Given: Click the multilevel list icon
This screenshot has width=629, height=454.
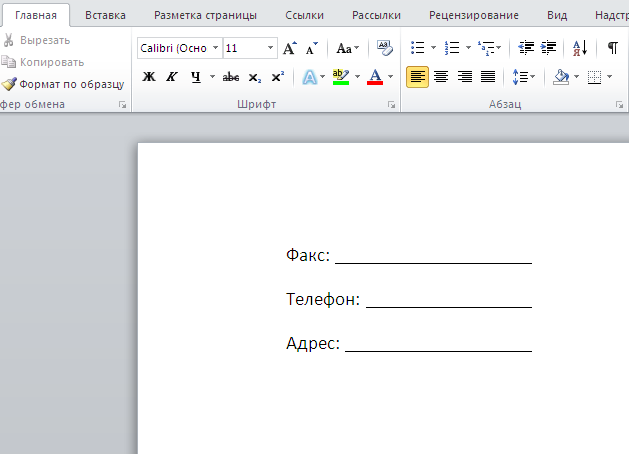Looking at the screenshot, I should click(x=486, y=48).
